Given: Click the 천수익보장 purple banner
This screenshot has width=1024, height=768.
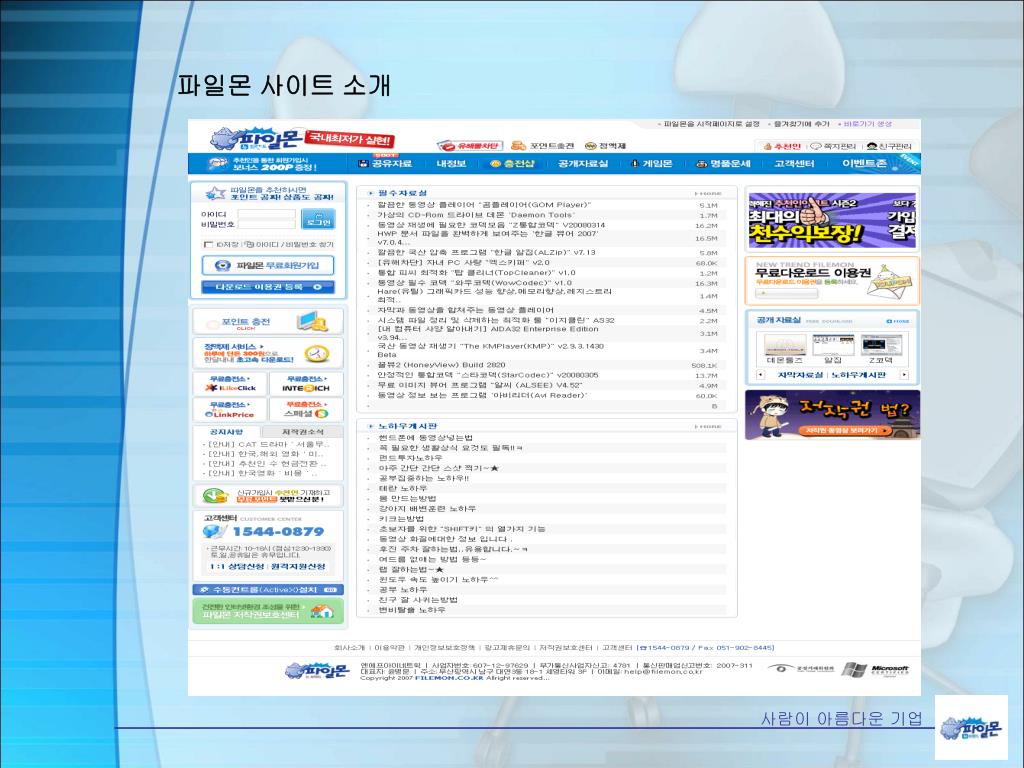Looking at the screenshot, I should [x=832, y=221].
